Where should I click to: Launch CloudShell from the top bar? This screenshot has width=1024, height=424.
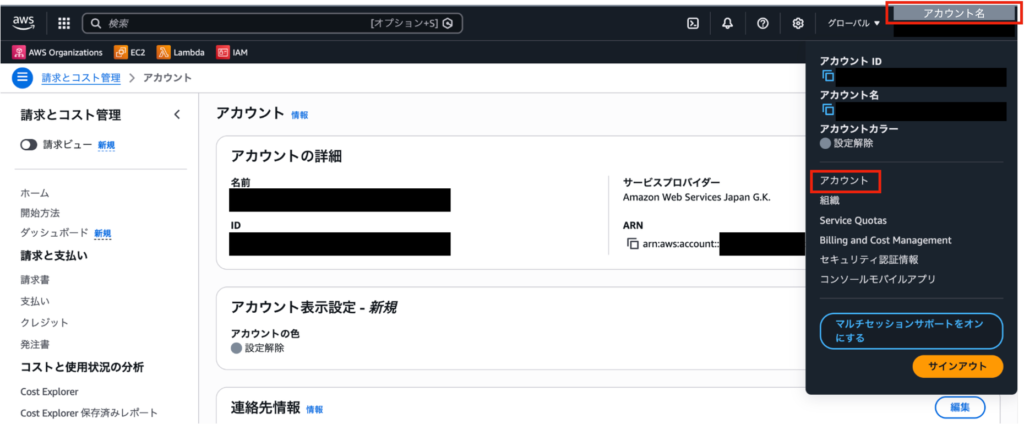click(691, 23)
